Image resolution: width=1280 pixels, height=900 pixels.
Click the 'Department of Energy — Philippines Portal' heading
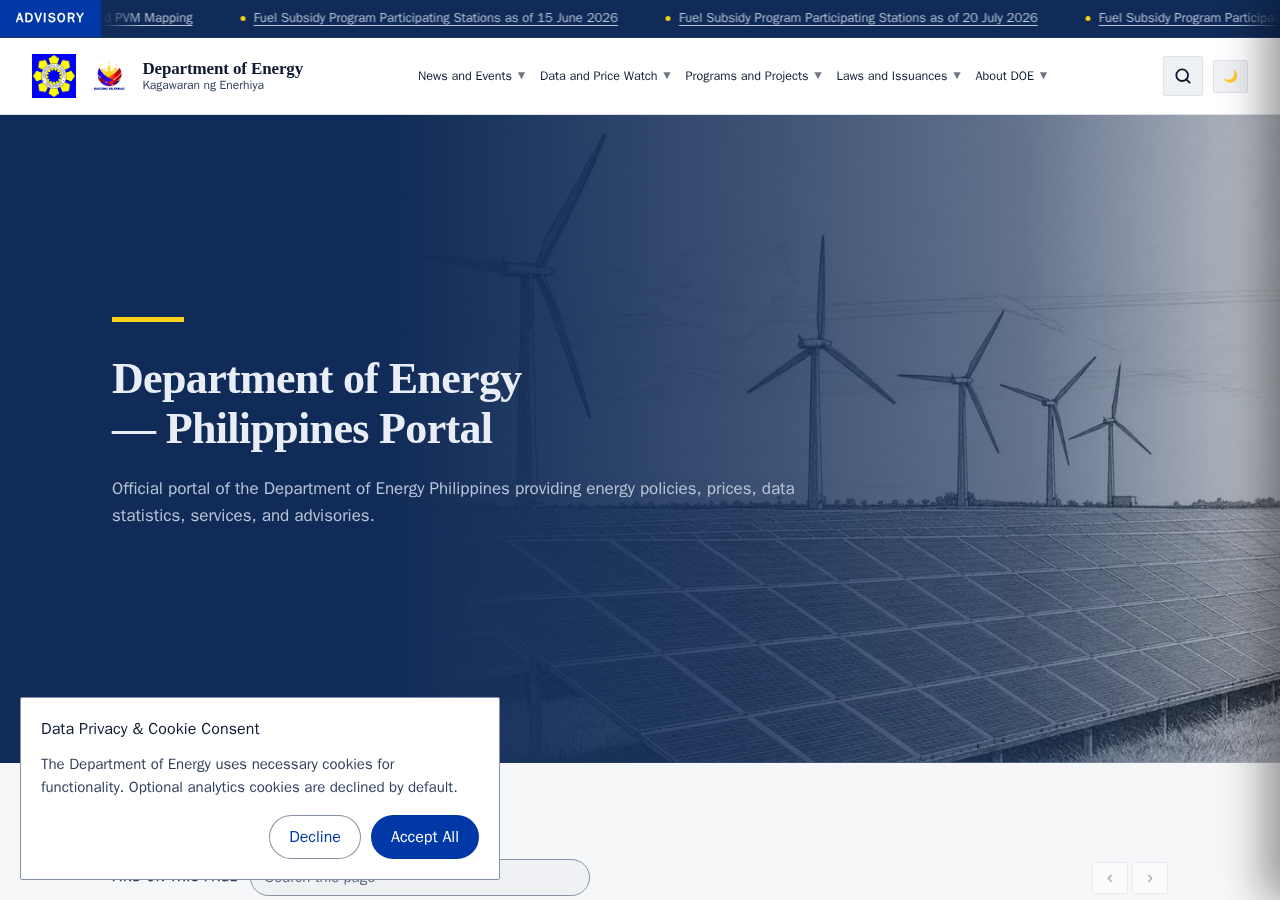(x=317, y=404)
